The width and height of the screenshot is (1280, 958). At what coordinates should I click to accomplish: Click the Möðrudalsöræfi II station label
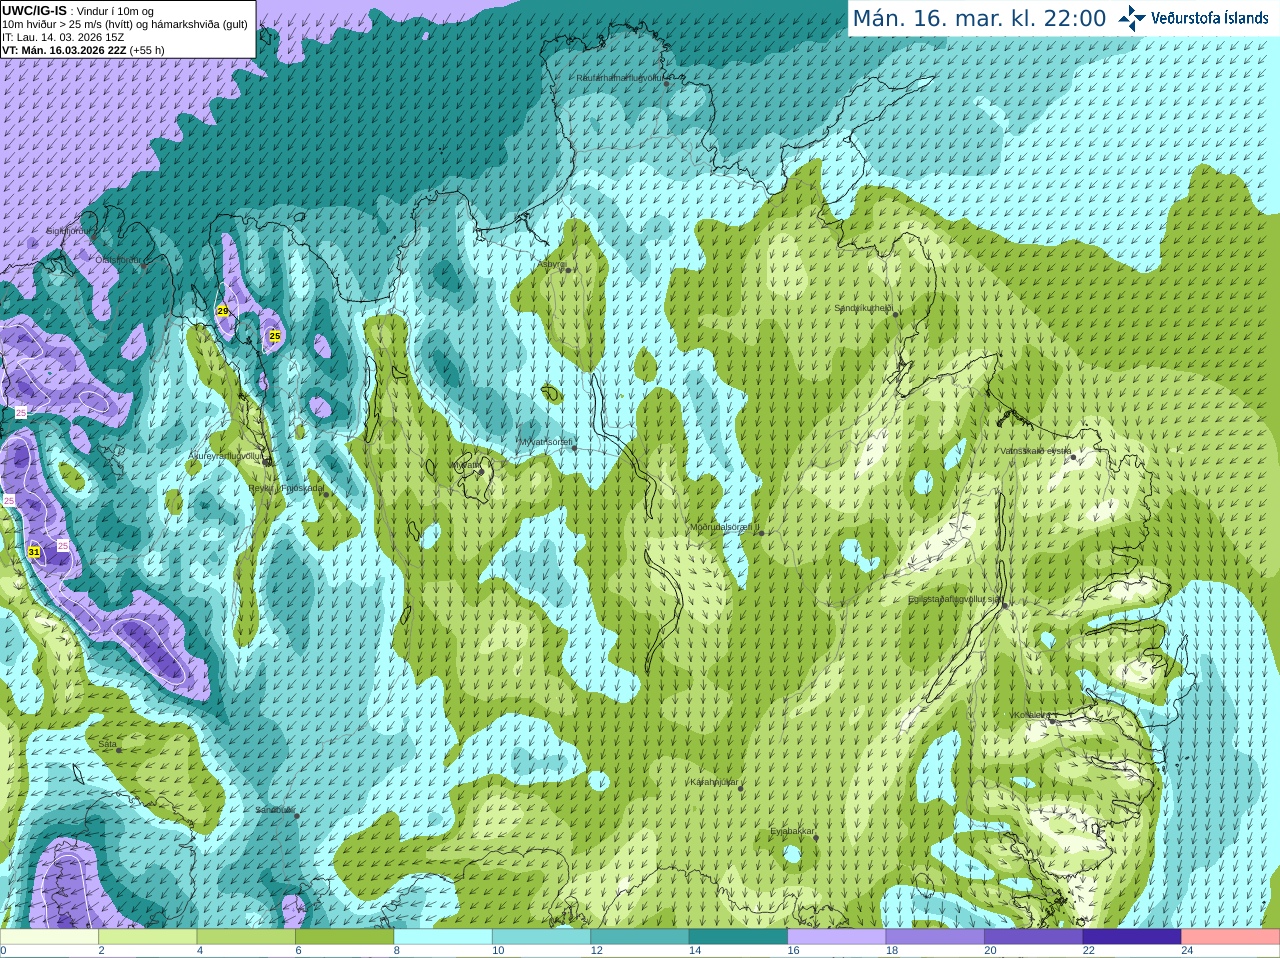(x=724, y=527)
